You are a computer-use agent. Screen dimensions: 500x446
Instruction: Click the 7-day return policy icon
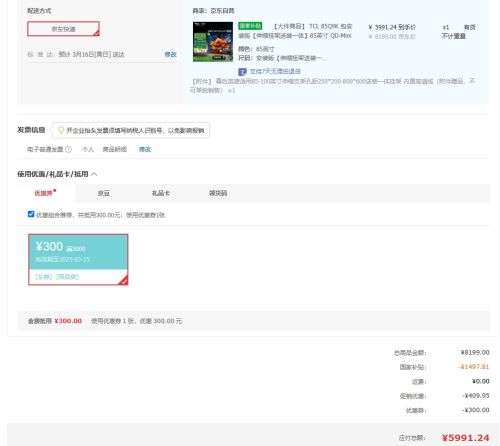242,72
